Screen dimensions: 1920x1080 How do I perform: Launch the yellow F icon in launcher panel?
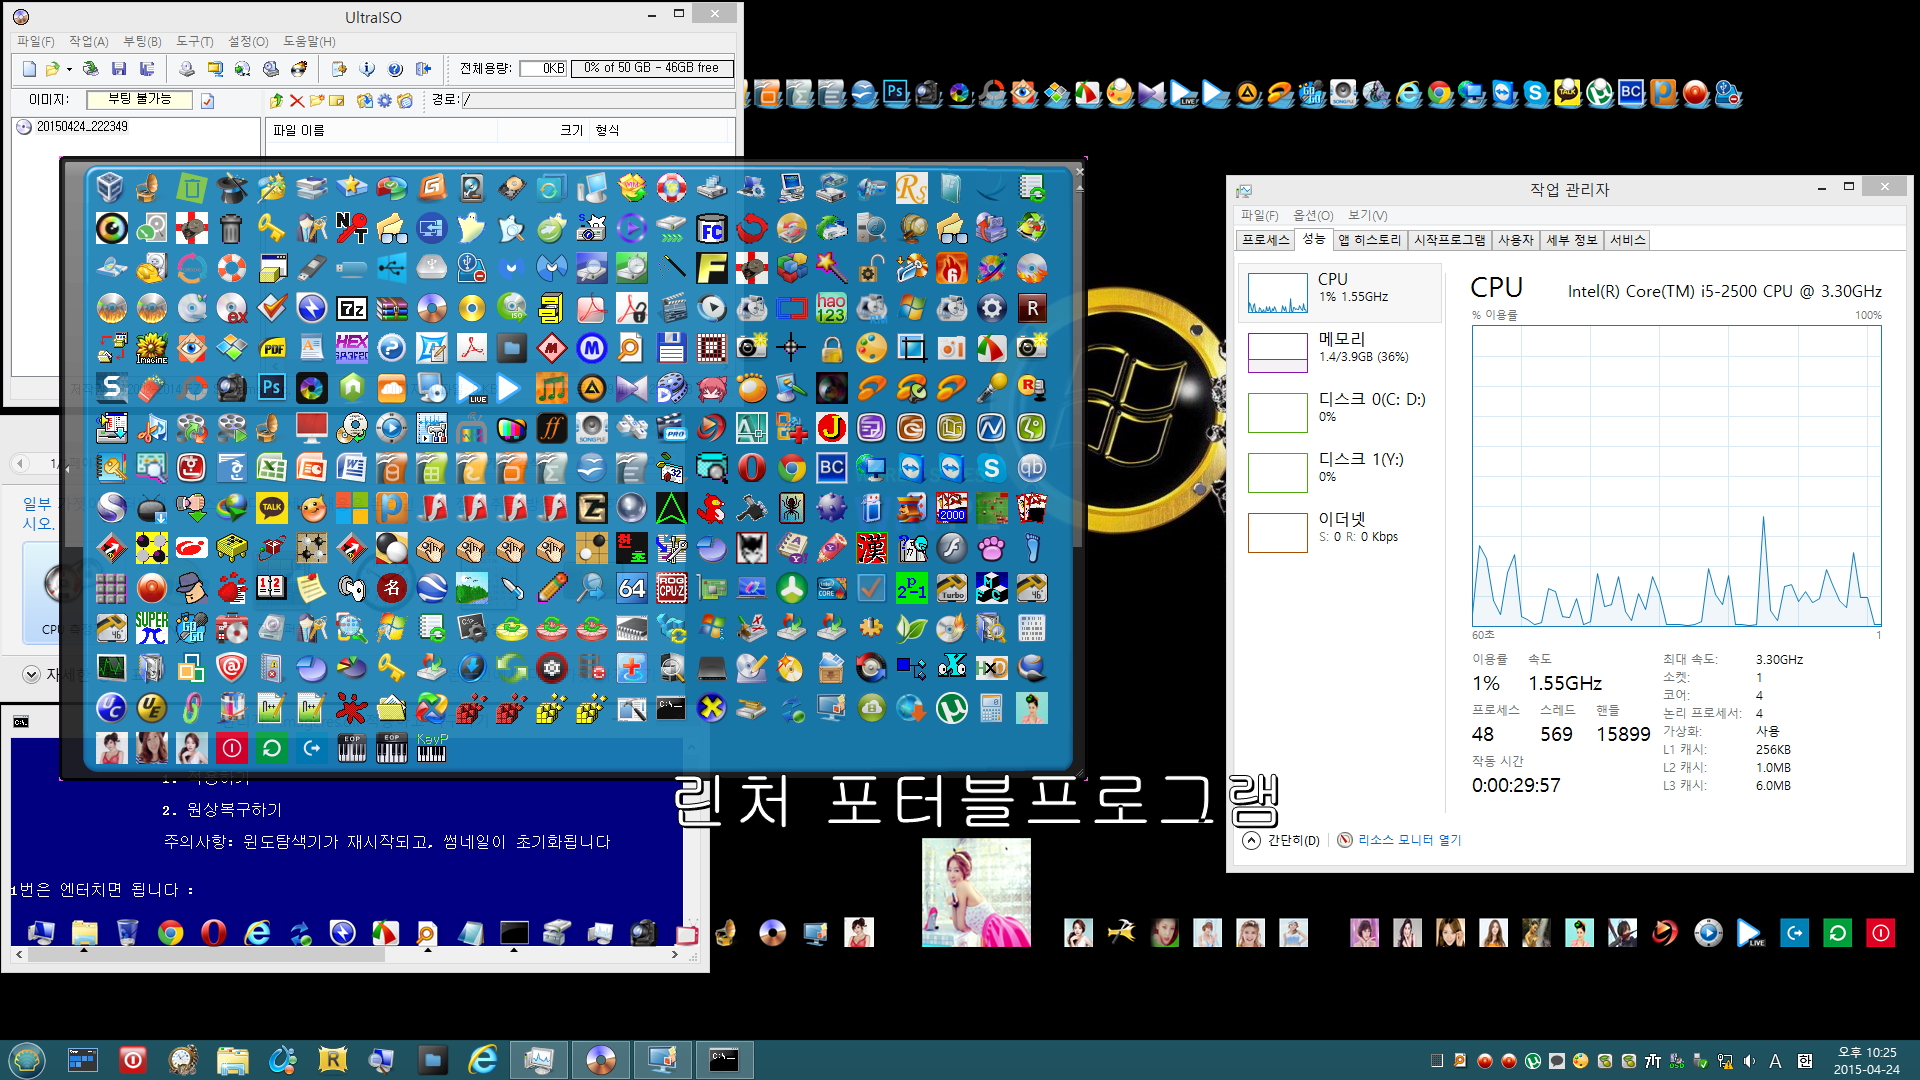point(711,268)
